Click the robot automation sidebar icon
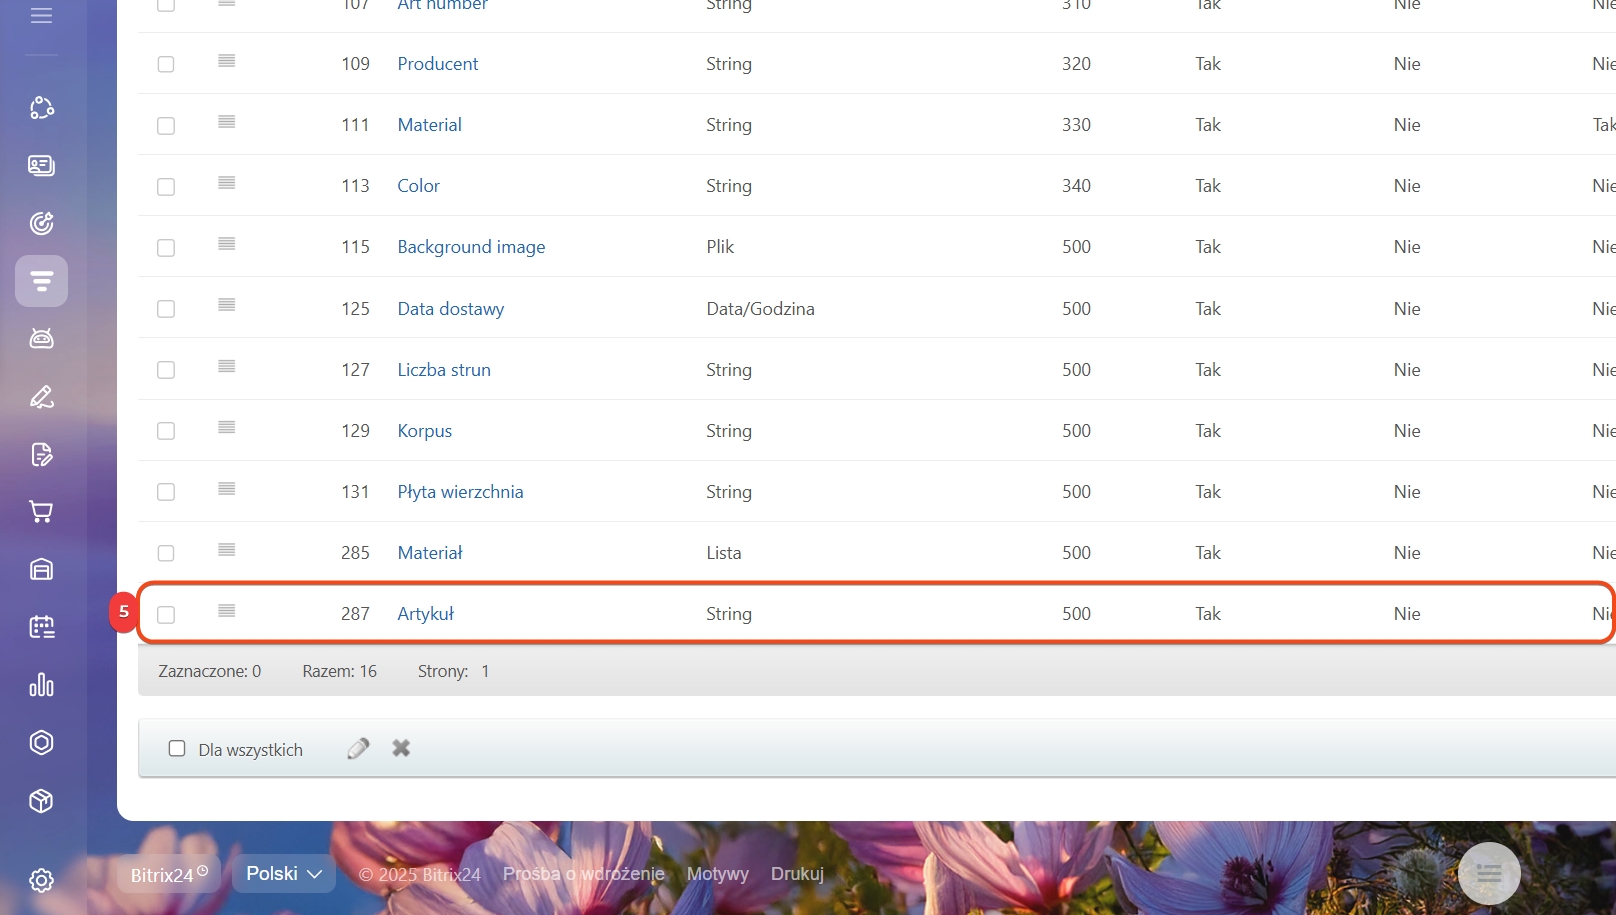 point(41,339)
